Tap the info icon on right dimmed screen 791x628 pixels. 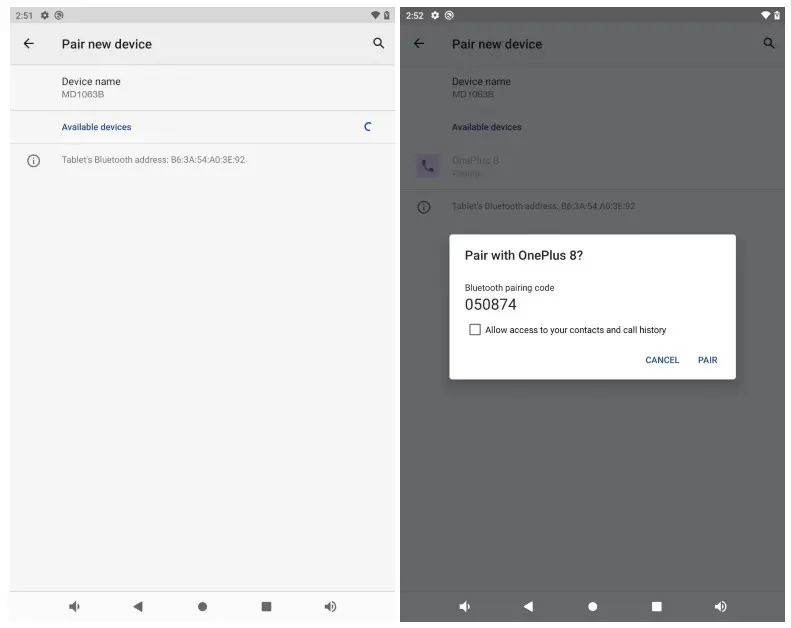(424, 207)
